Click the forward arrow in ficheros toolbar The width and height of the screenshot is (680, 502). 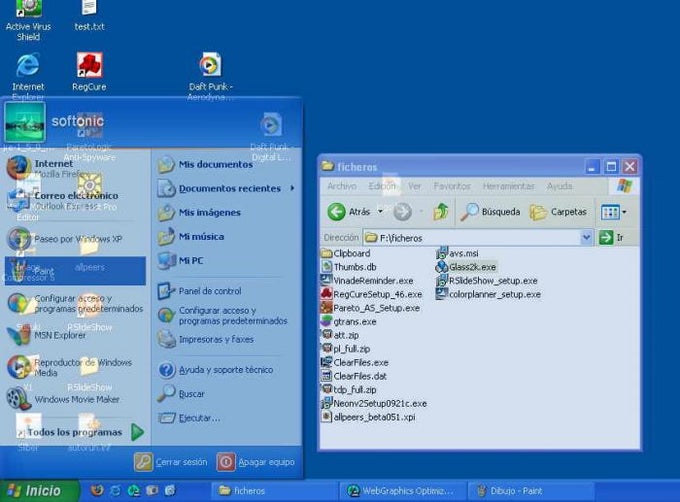click(x=402, y=212)
